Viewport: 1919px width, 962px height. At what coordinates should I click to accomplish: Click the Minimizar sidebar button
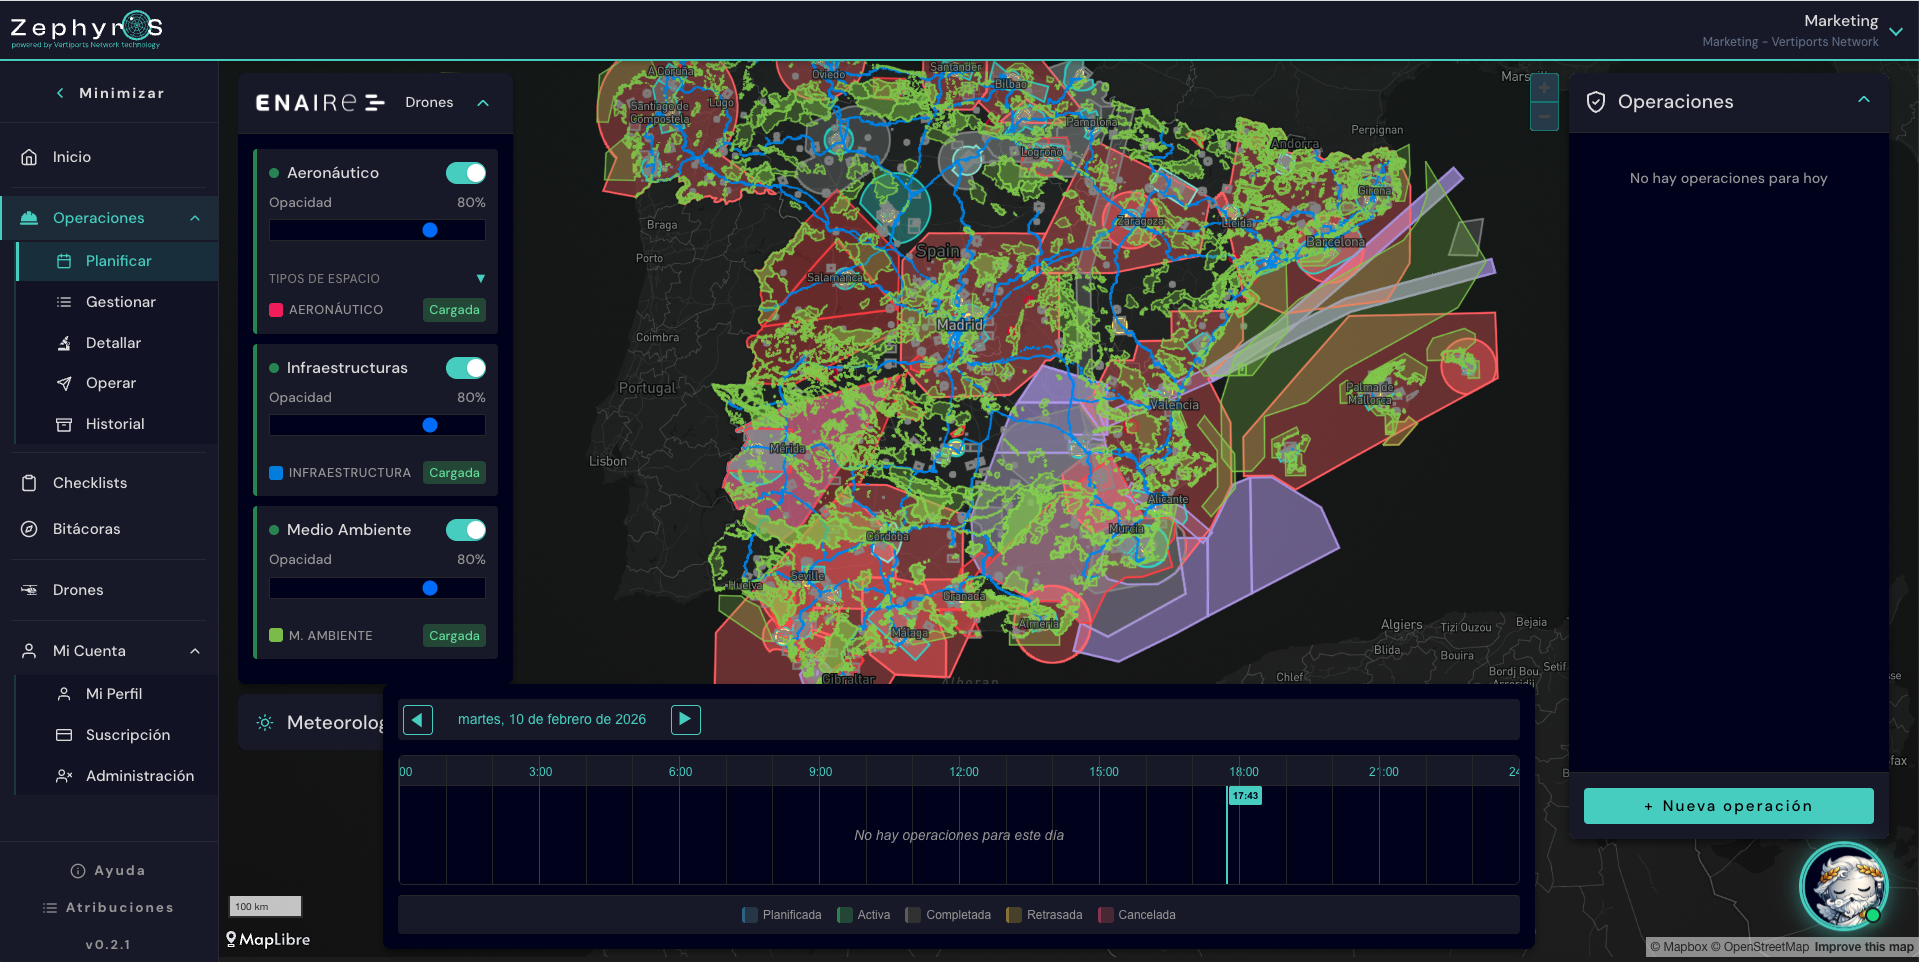coord(110,93)
